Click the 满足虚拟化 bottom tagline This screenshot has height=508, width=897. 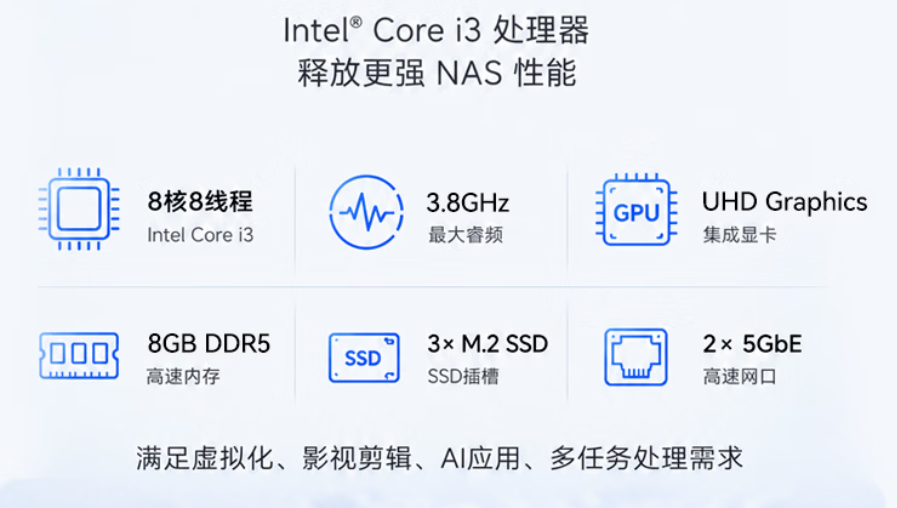(x=439, y=458)
